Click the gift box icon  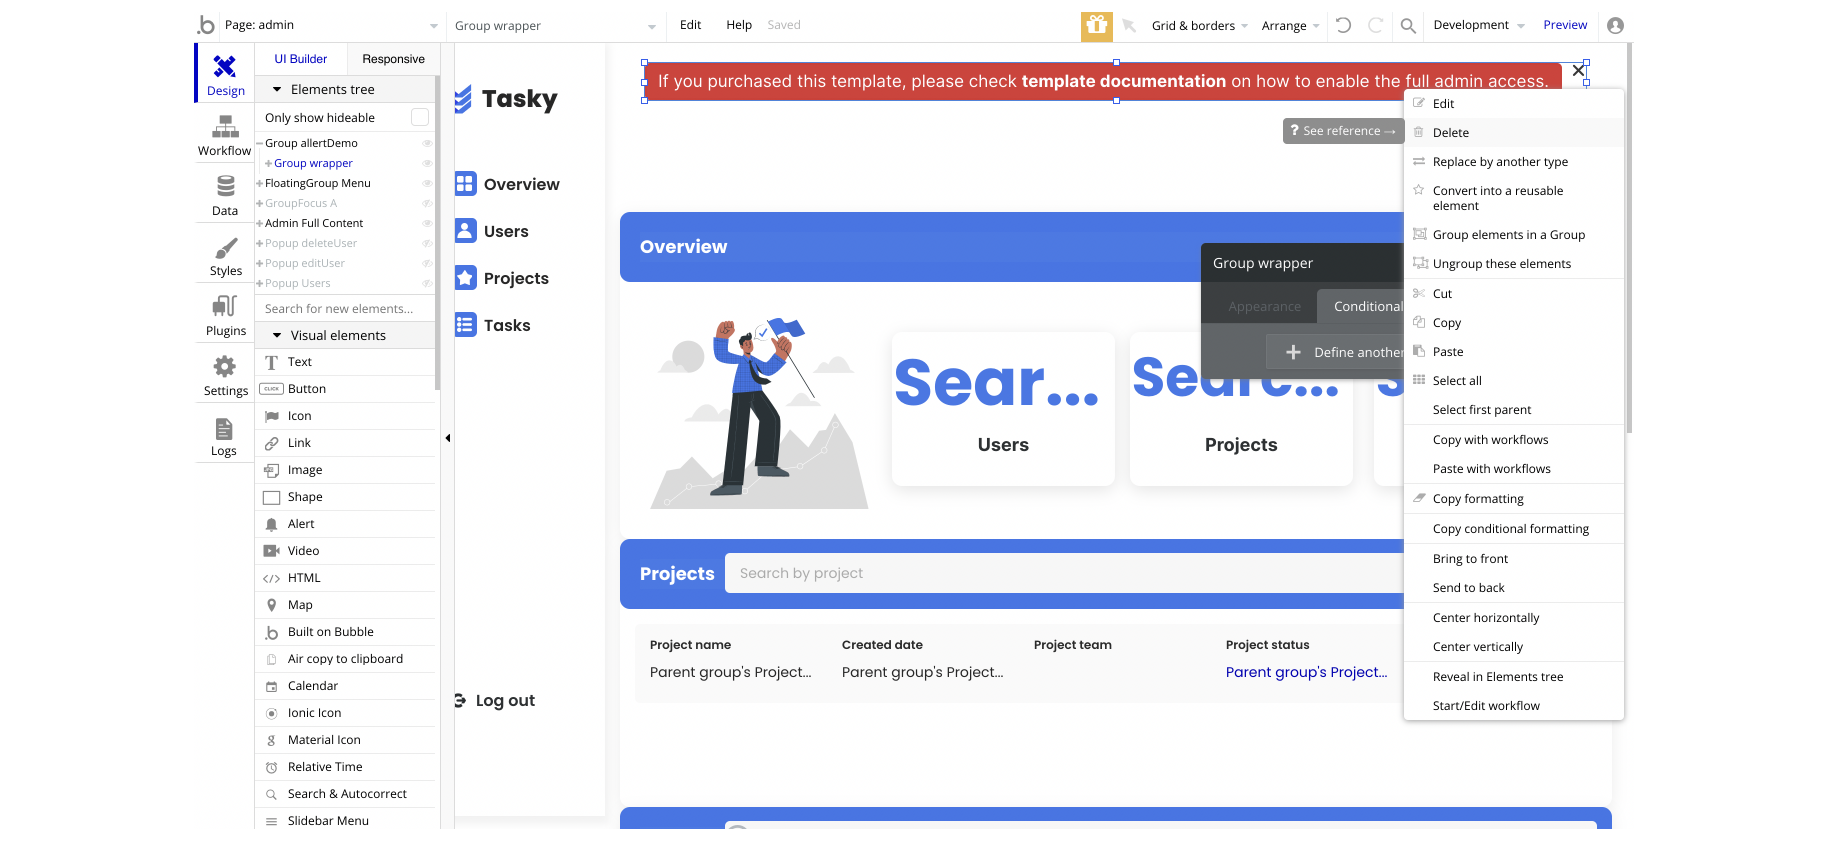point(1097,26)
